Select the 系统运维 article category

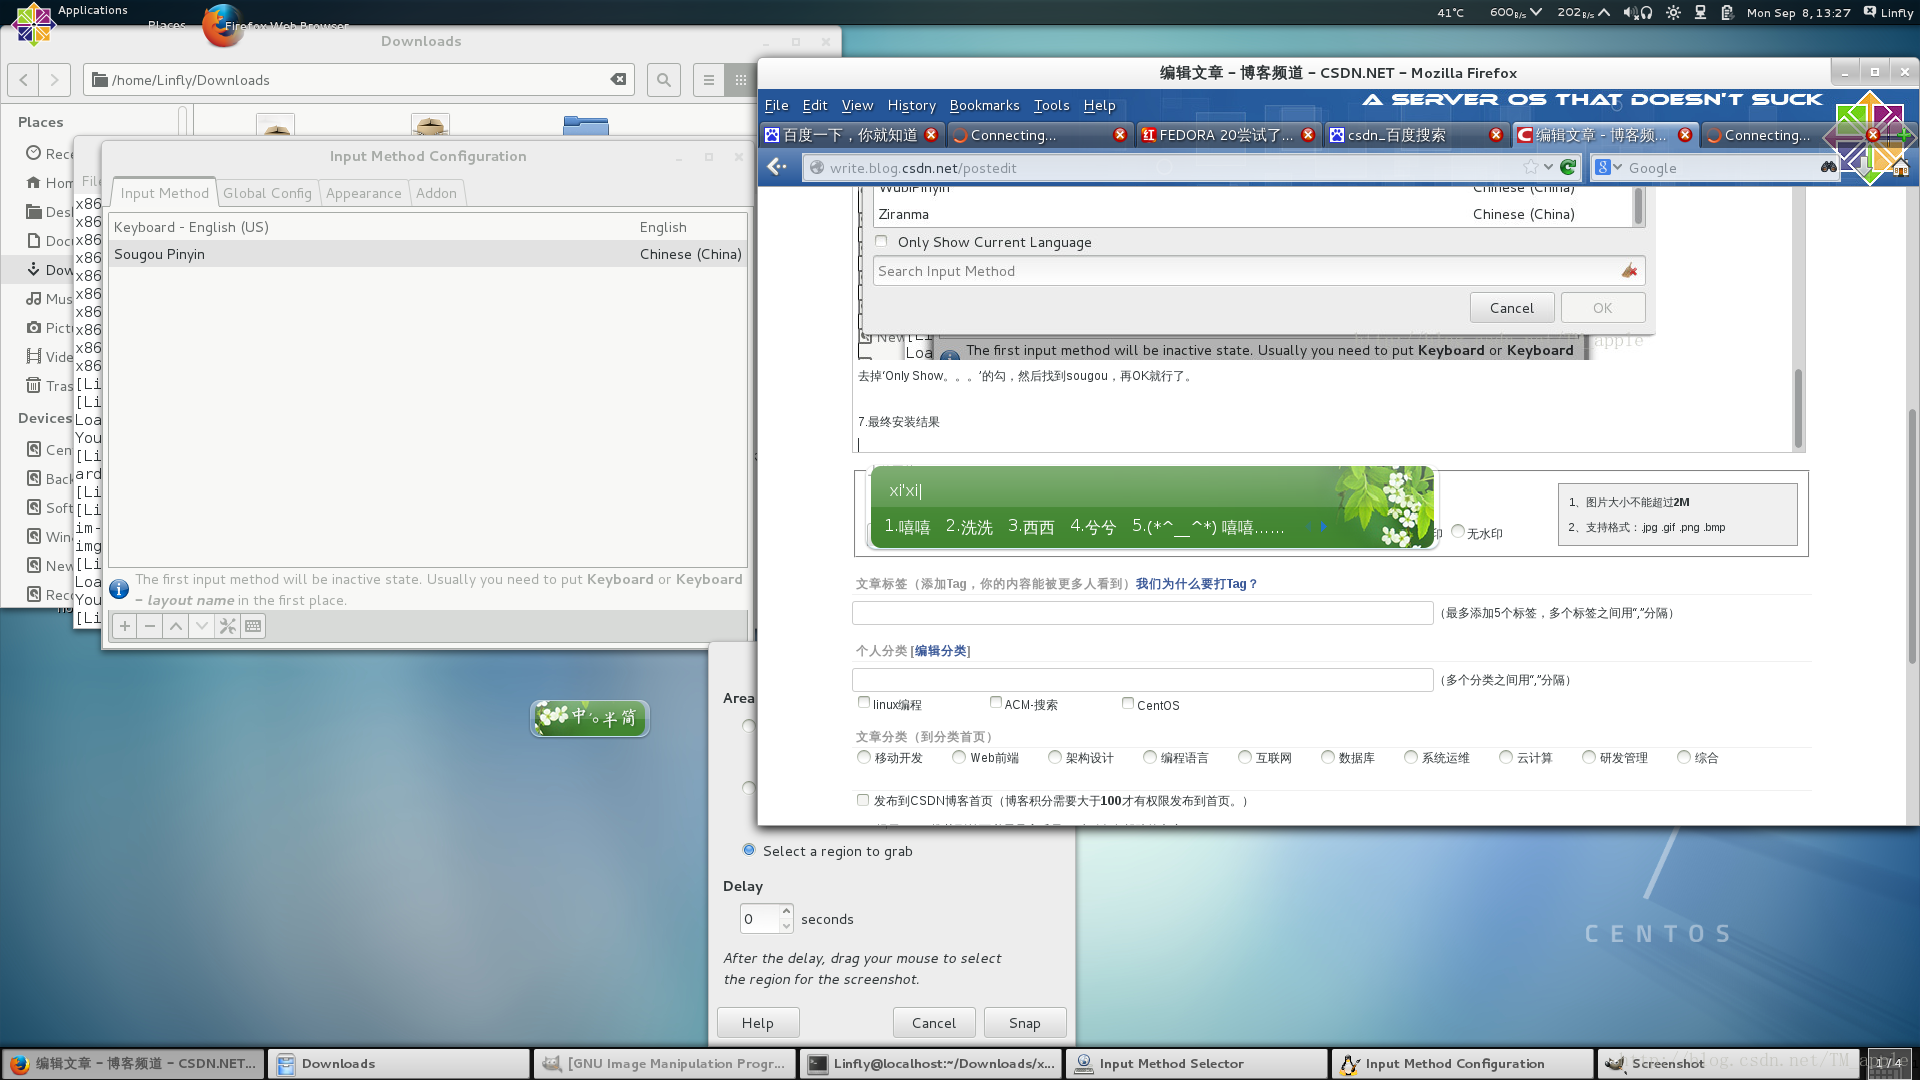(1411, 757)
